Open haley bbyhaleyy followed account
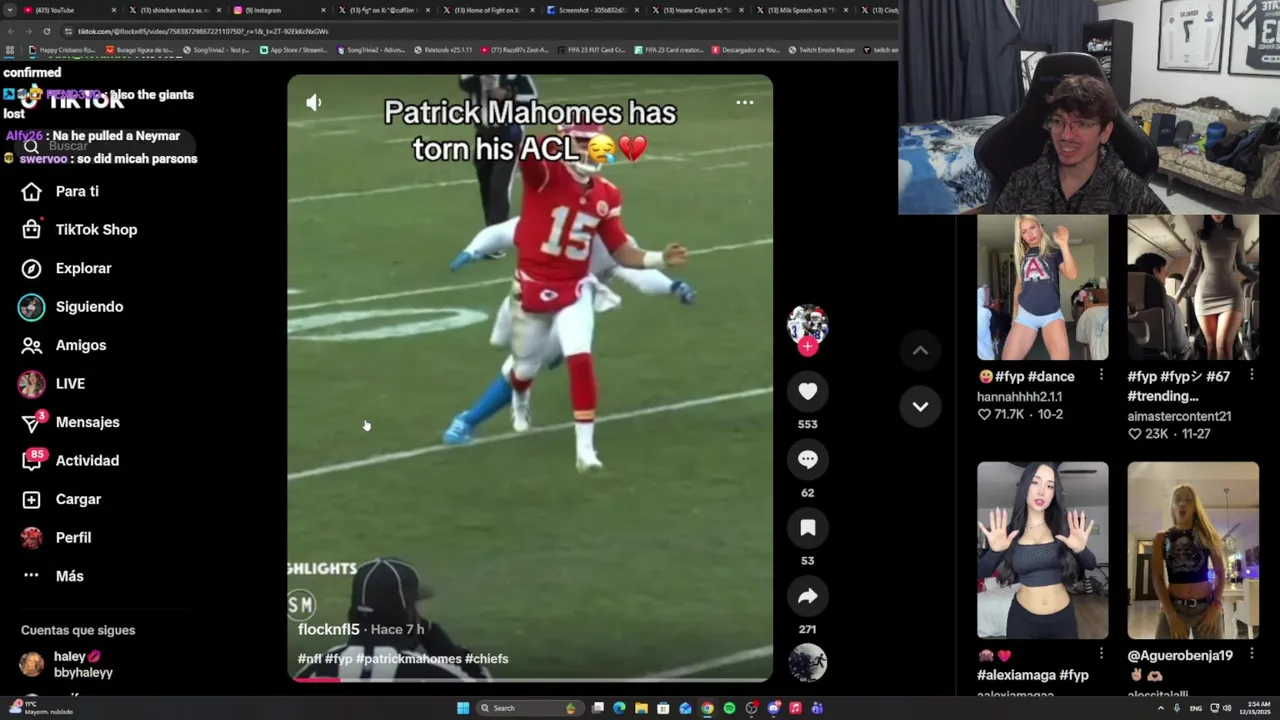The height and width of the screenshot is (720, 1280). pyautogui.click(x=68, y=664)
